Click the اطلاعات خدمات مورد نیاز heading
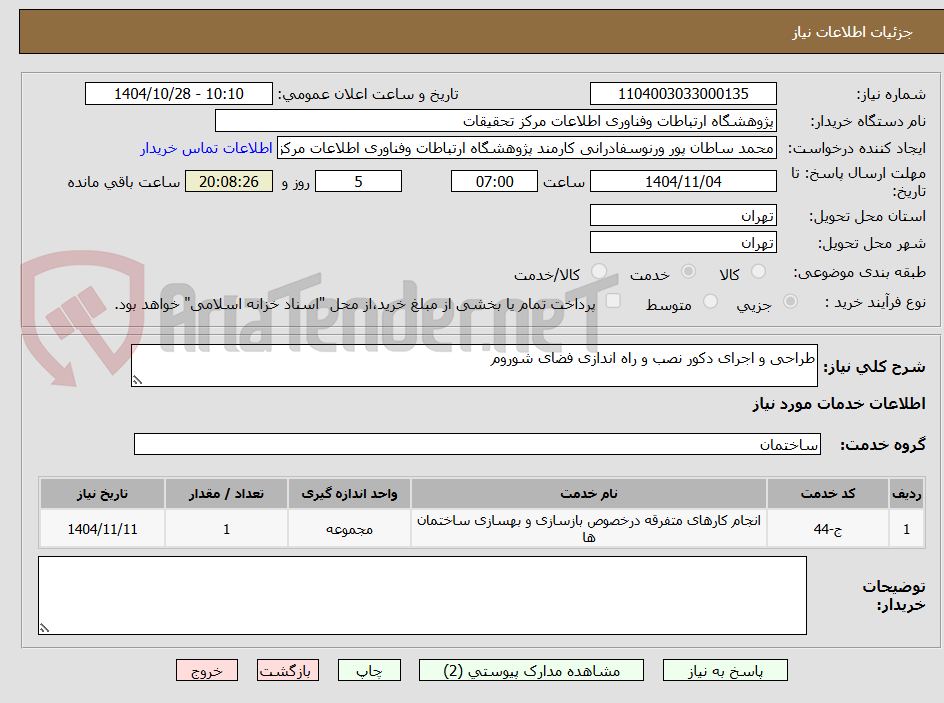Viewport: 944px width, 703px height. coord(839,403)
